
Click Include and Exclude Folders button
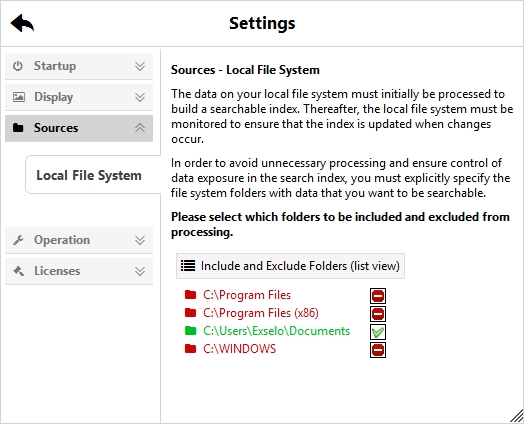click(x=290, y=266)
